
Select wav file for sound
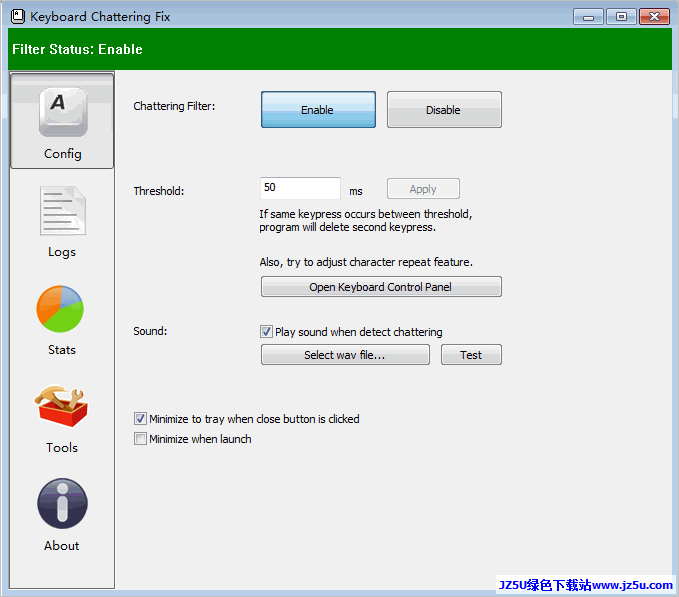(345, 355)
